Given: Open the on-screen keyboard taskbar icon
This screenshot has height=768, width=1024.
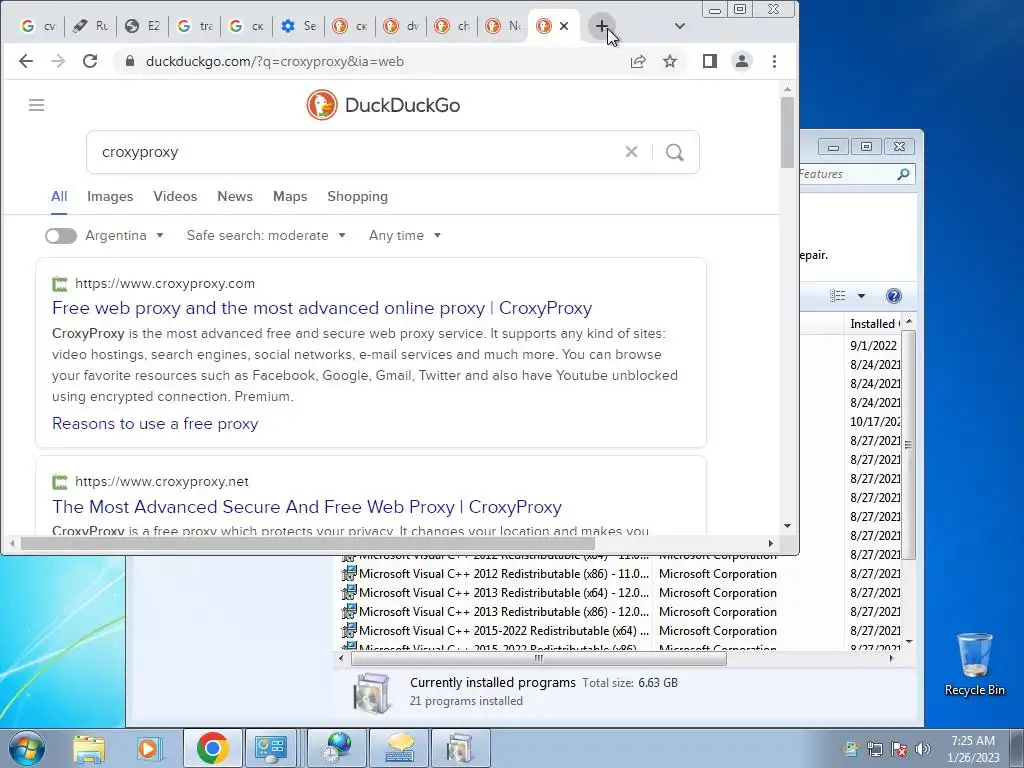Looking at the screenshot, I should click(398, 748).
